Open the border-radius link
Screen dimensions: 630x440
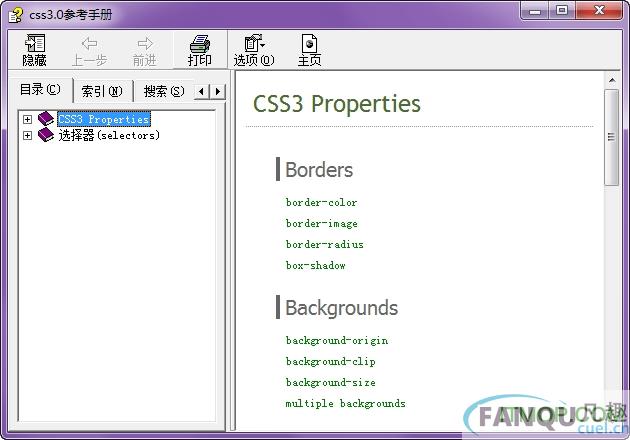pos(325,244)
